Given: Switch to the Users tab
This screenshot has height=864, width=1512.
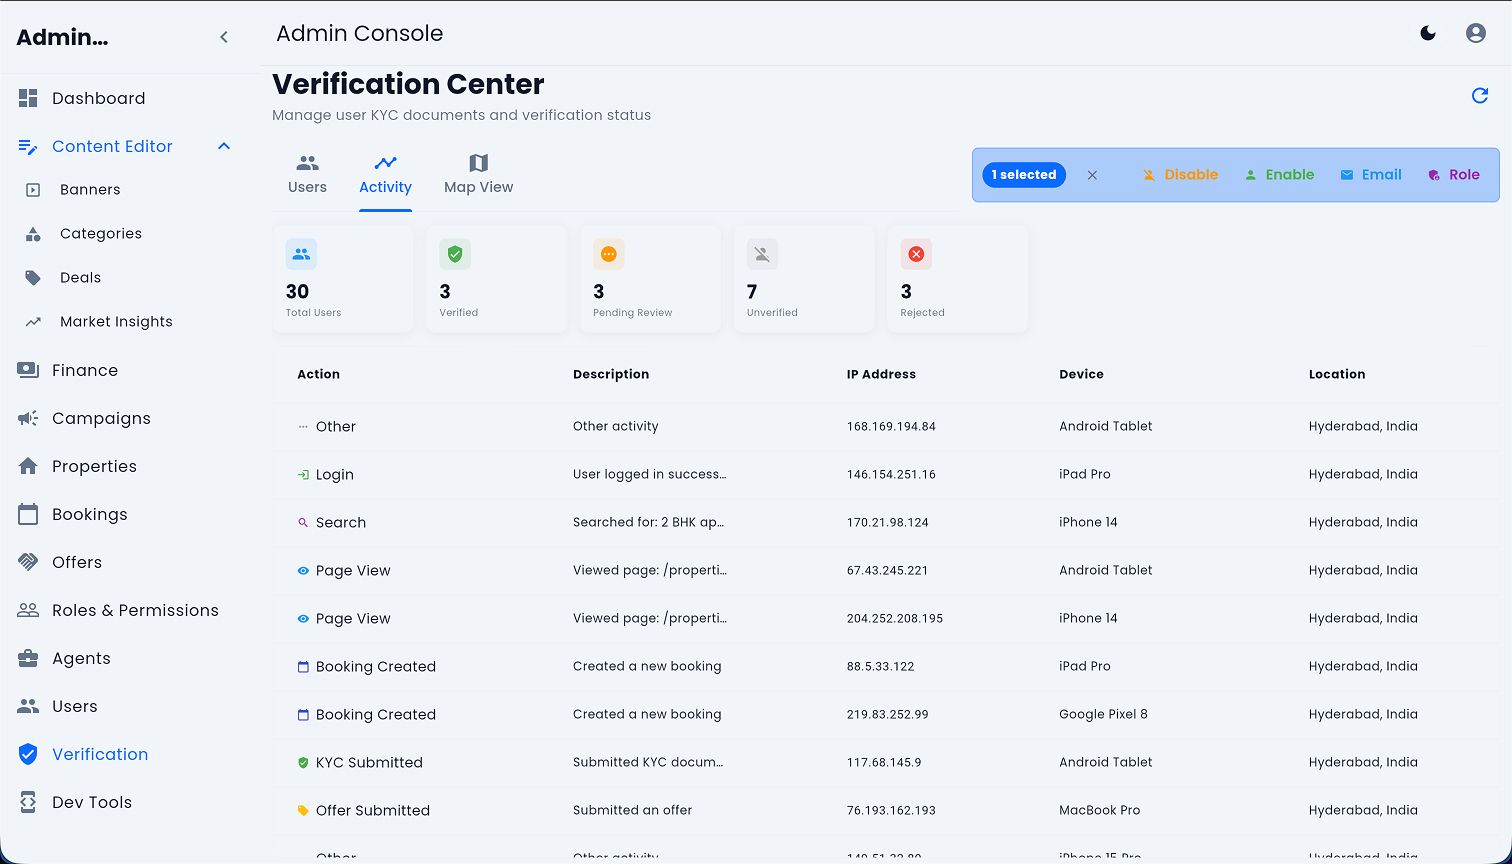Looking at the screenshot, I should (x=307, y=175).
